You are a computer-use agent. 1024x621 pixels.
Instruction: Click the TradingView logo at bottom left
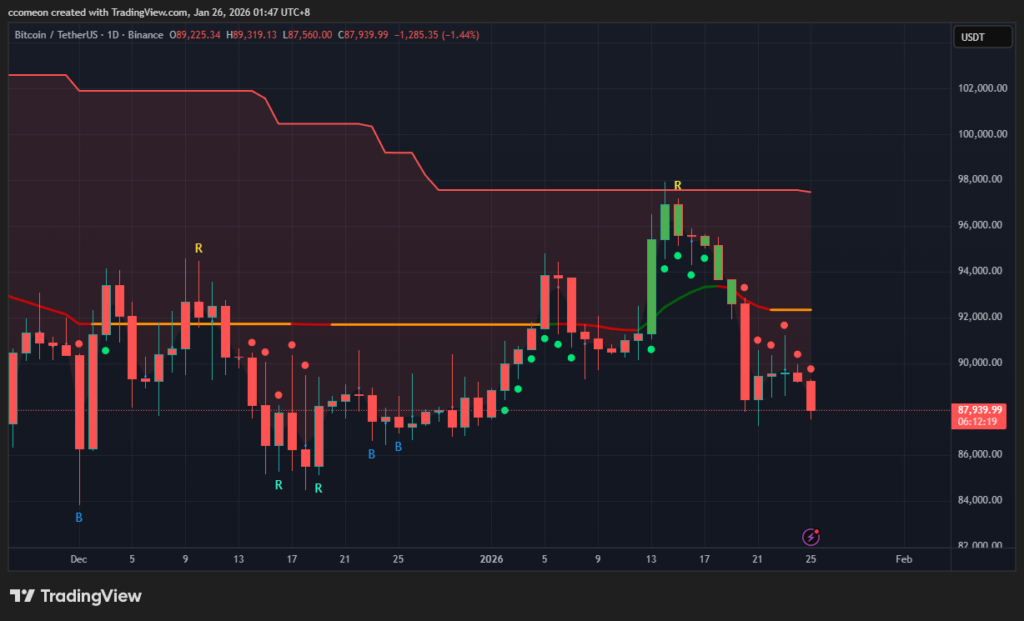(76, 596)
